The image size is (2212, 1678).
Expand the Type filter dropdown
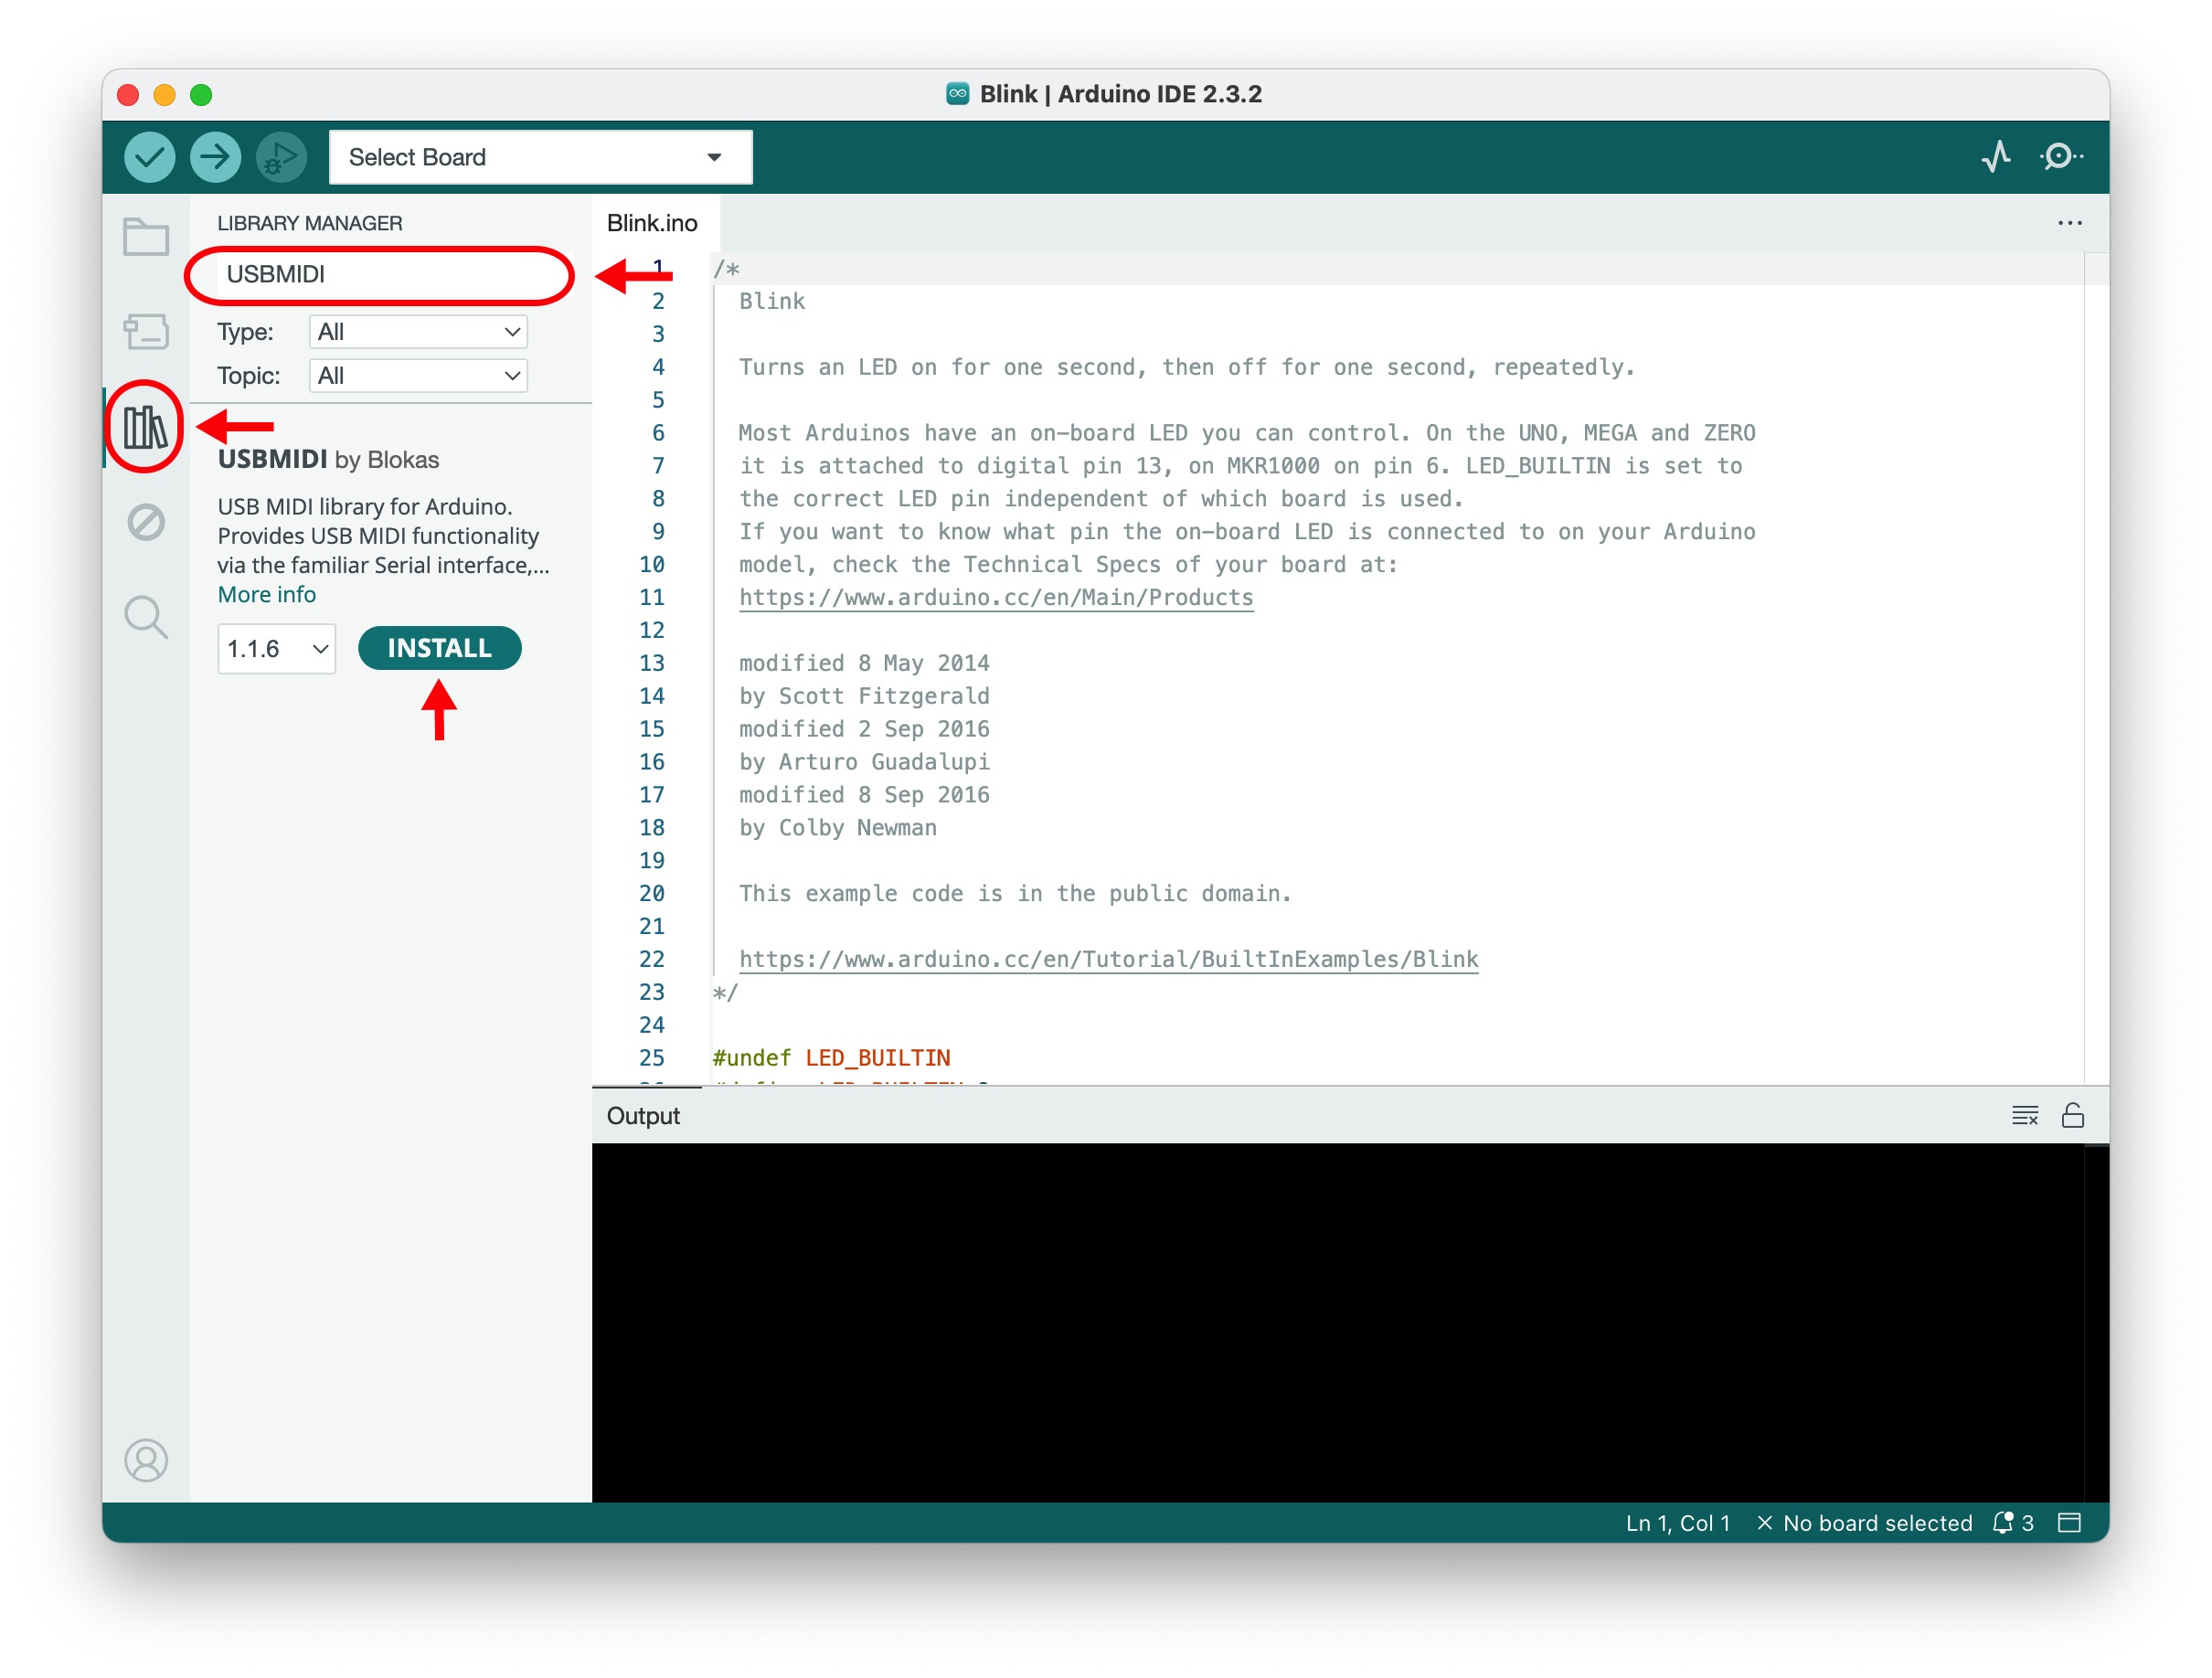(x=418, y=332)
